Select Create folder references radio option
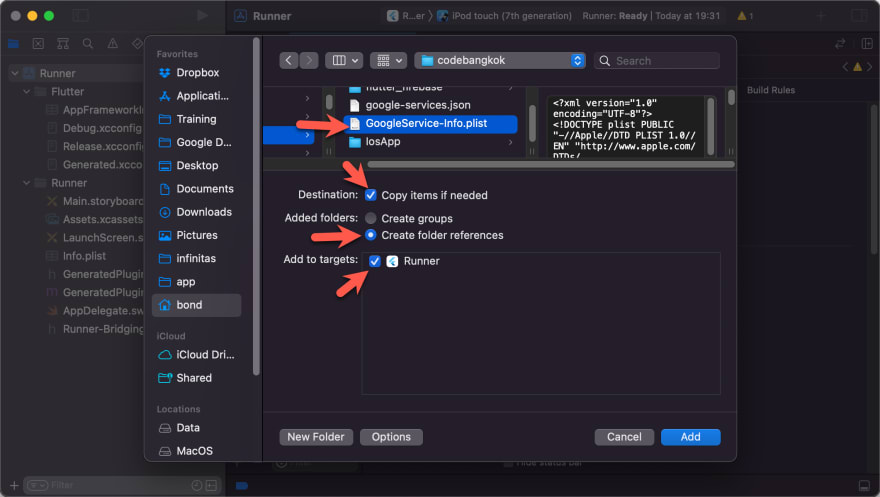This screenshot has width=880, height=497. click(x=370, y=235)
